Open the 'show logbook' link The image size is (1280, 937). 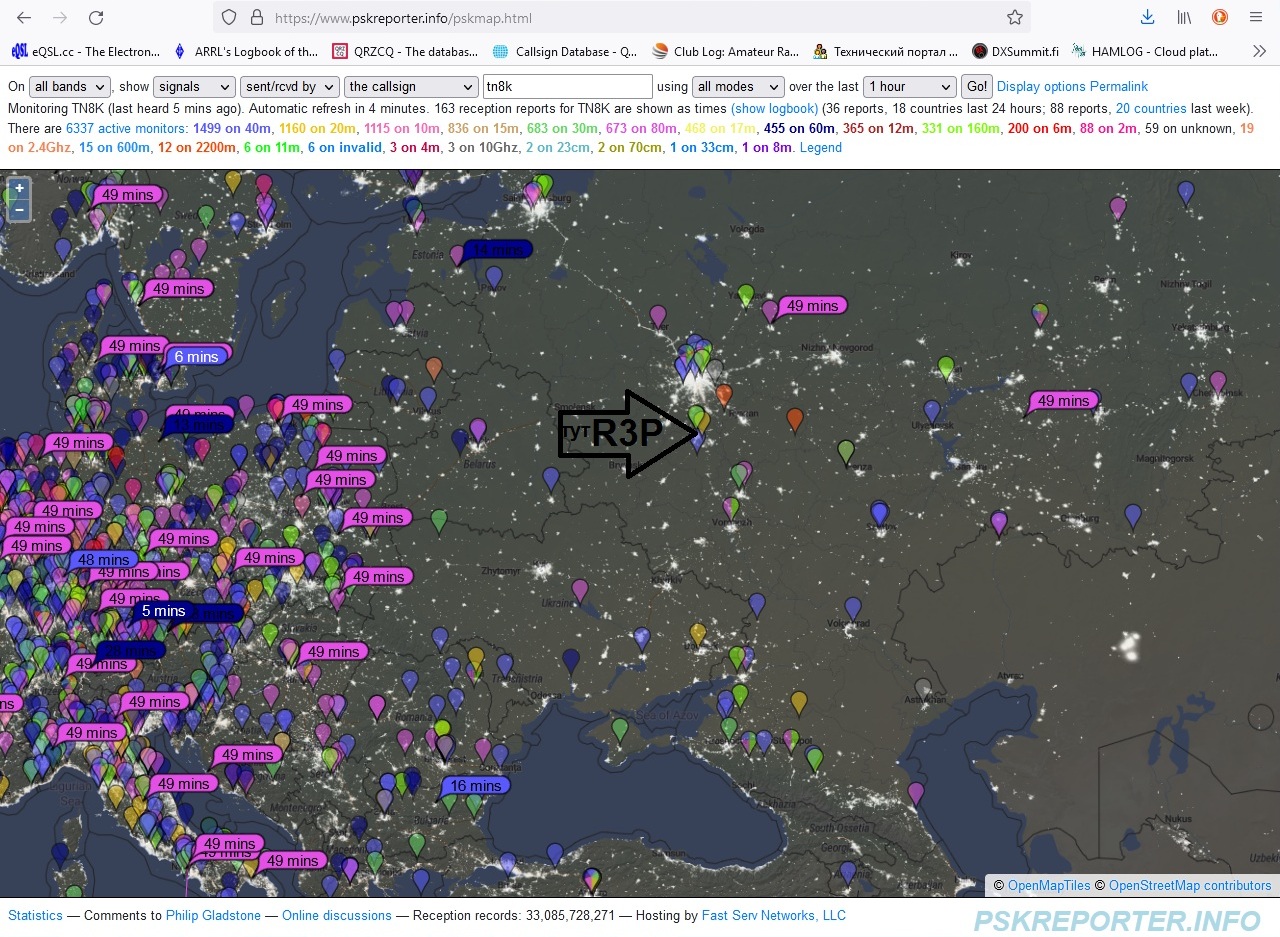pos(774,108)
